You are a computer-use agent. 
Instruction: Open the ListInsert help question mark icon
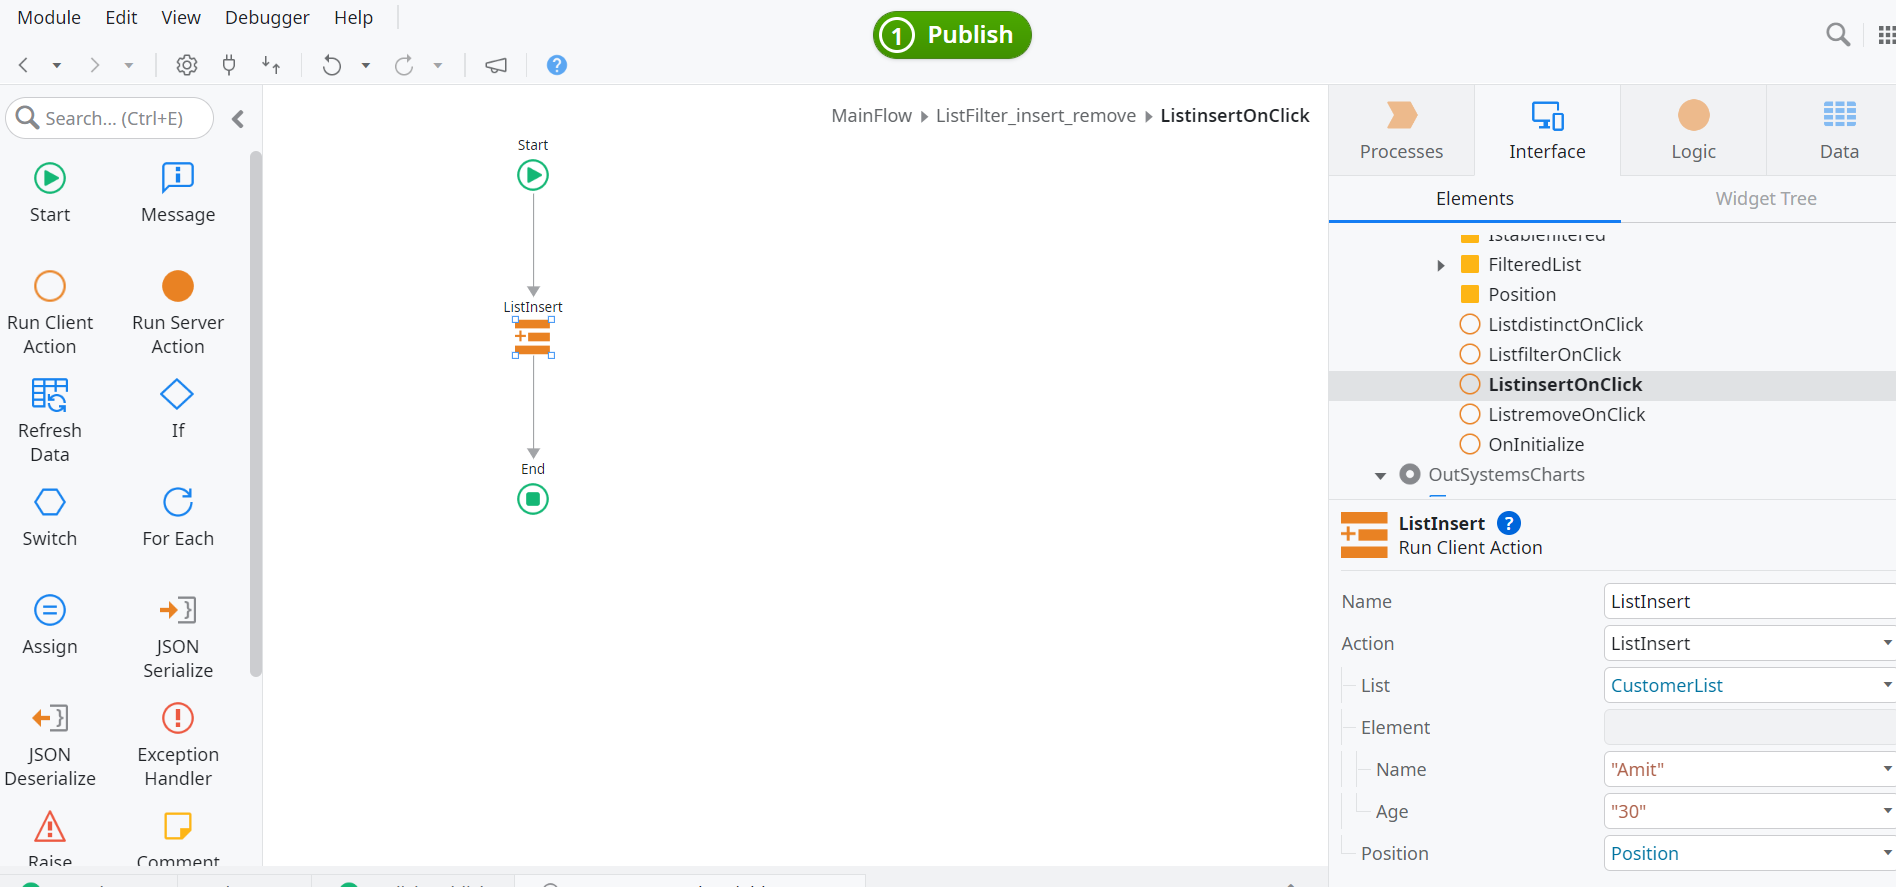tap(1507, 523)
